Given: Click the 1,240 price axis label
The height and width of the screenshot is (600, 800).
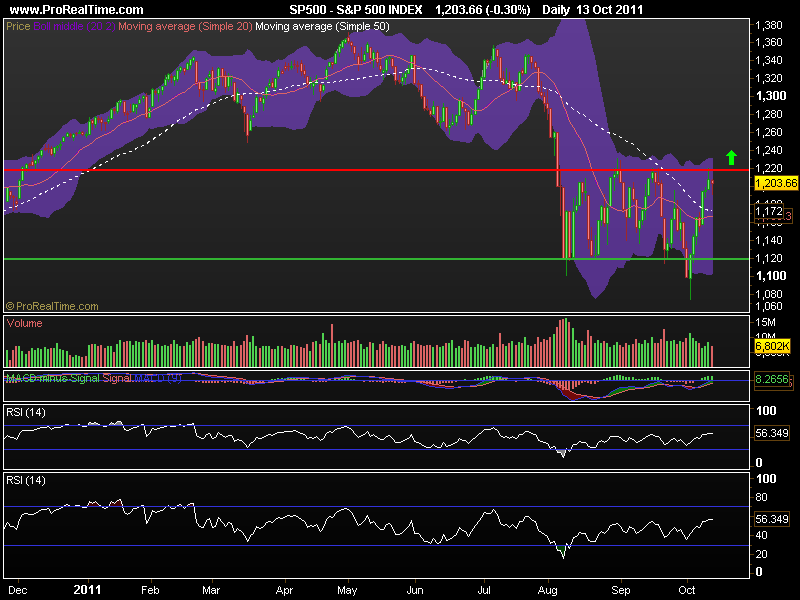Looking at the screenshot, I should 769,150.
